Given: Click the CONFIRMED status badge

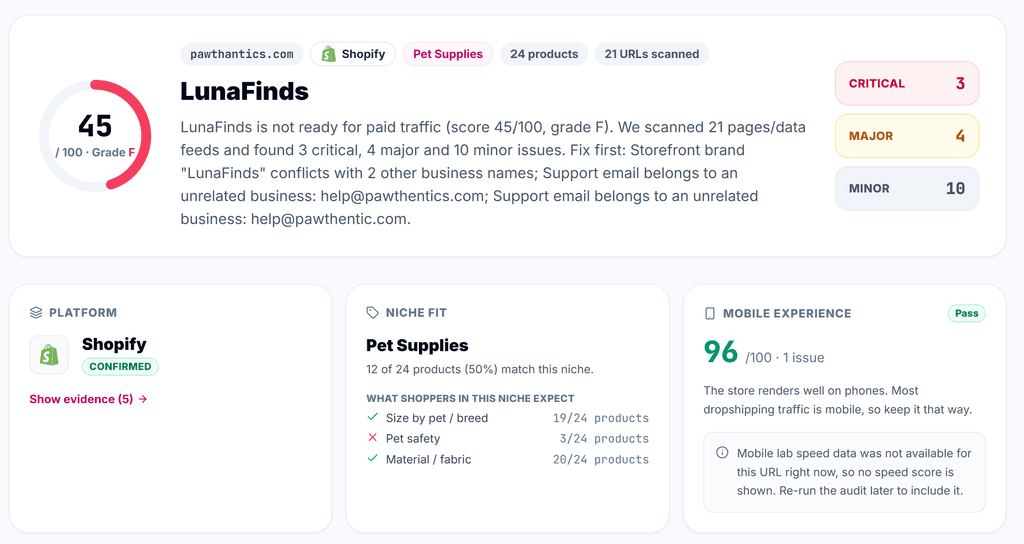Looking at the screenshot, I should coord(120,366).
